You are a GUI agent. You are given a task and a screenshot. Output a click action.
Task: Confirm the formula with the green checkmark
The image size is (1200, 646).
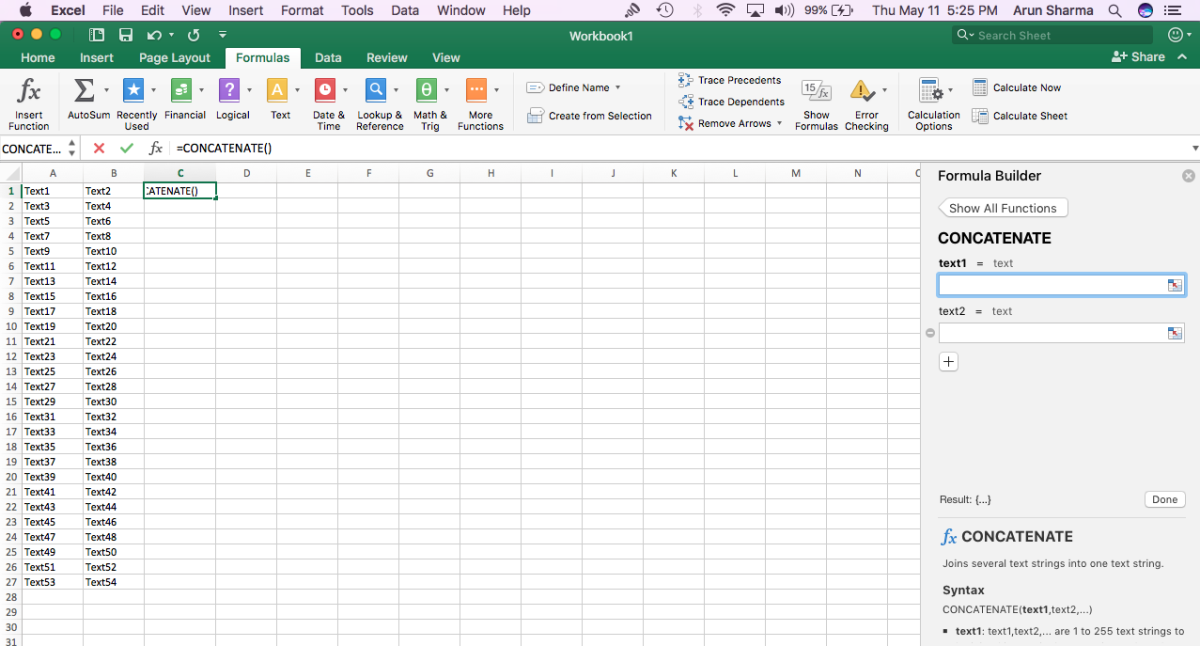click(x=125, y=147)
